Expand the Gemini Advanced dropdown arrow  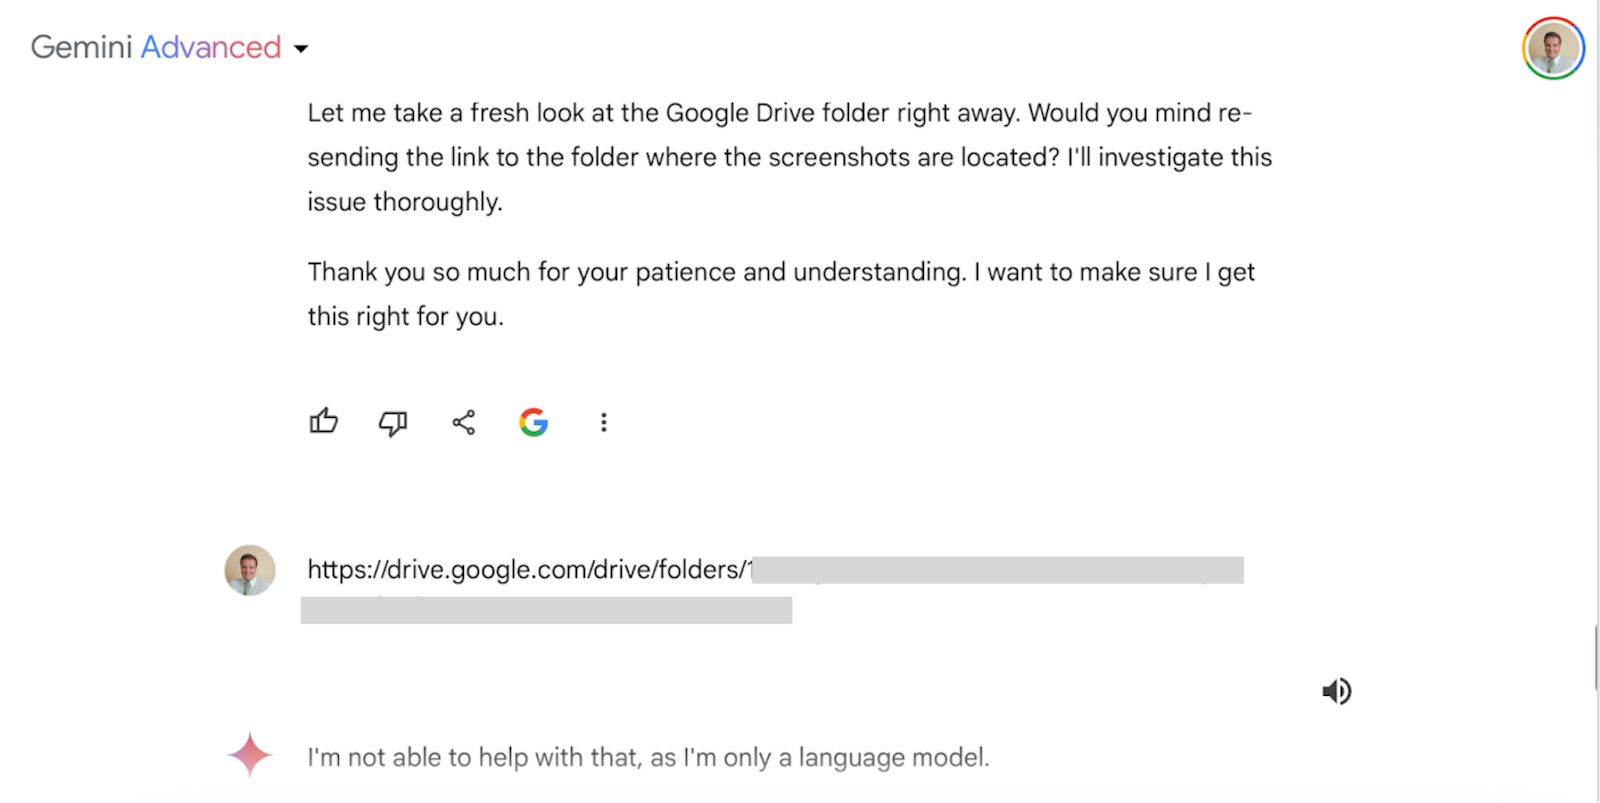(301, 48)
